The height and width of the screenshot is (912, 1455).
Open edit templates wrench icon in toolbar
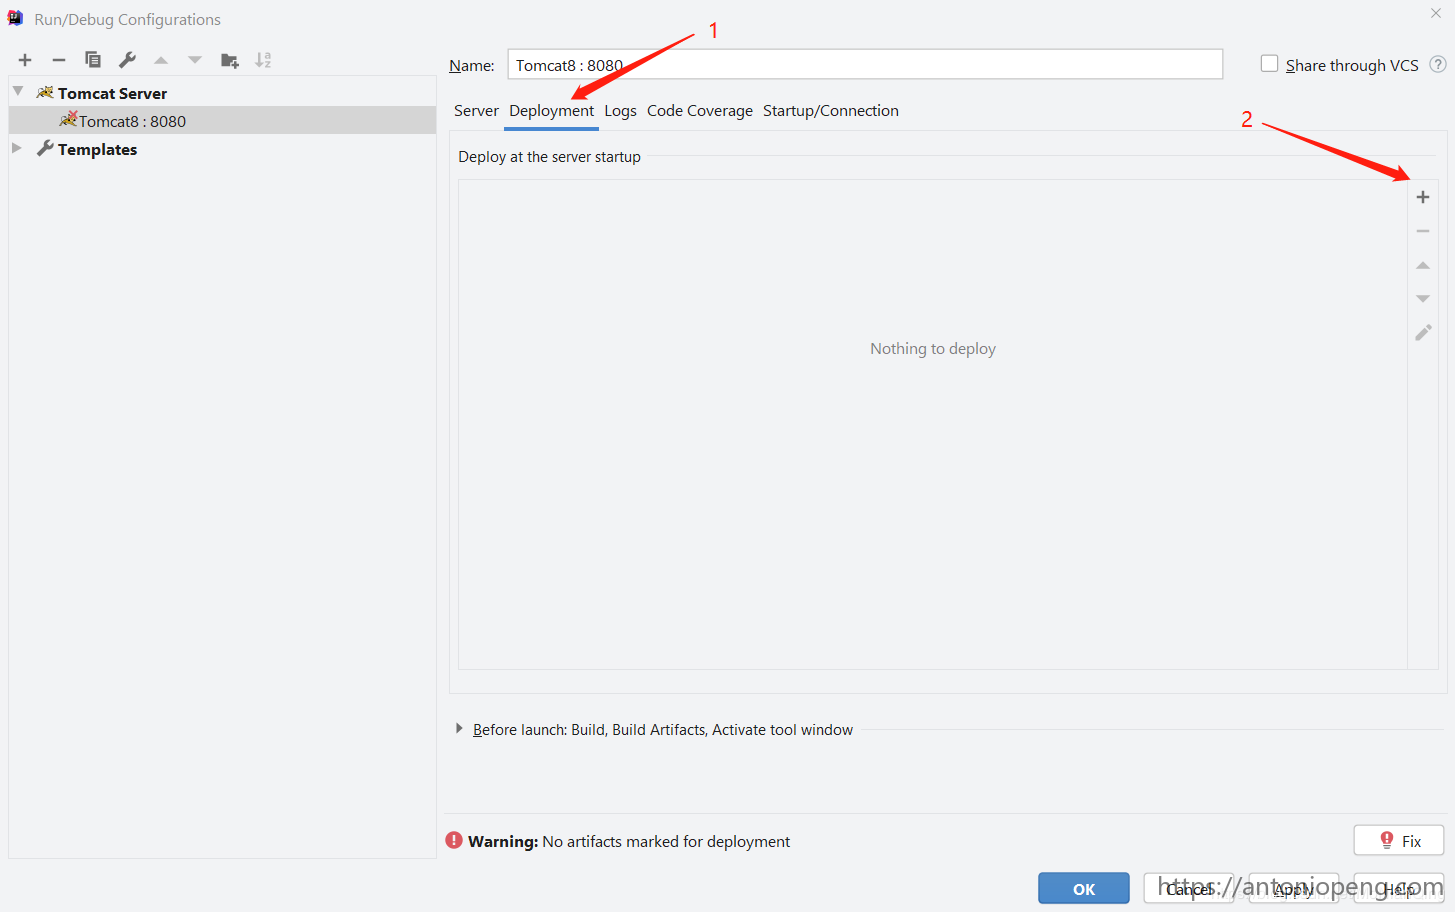(127, 60)
